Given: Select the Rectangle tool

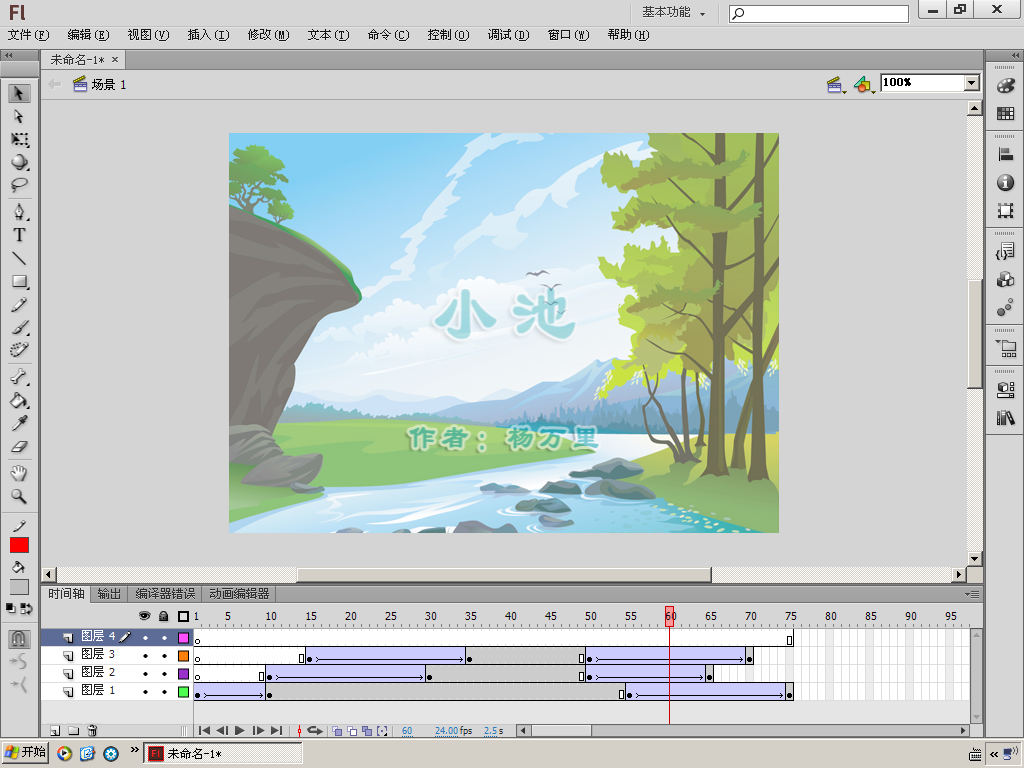Looking at the screenshot, I should (19, 282).
